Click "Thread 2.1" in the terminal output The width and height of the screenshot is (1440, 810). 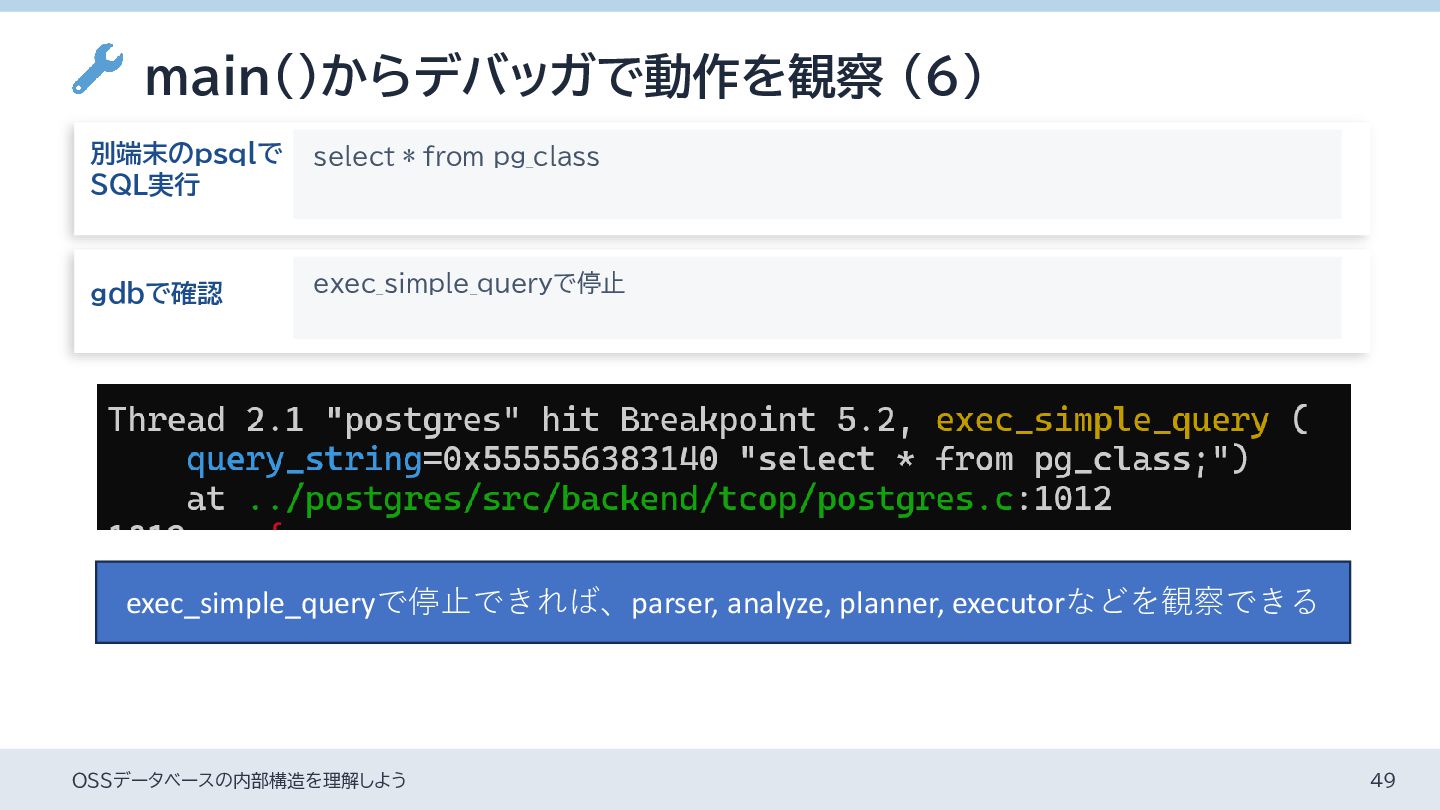(206, 420)
